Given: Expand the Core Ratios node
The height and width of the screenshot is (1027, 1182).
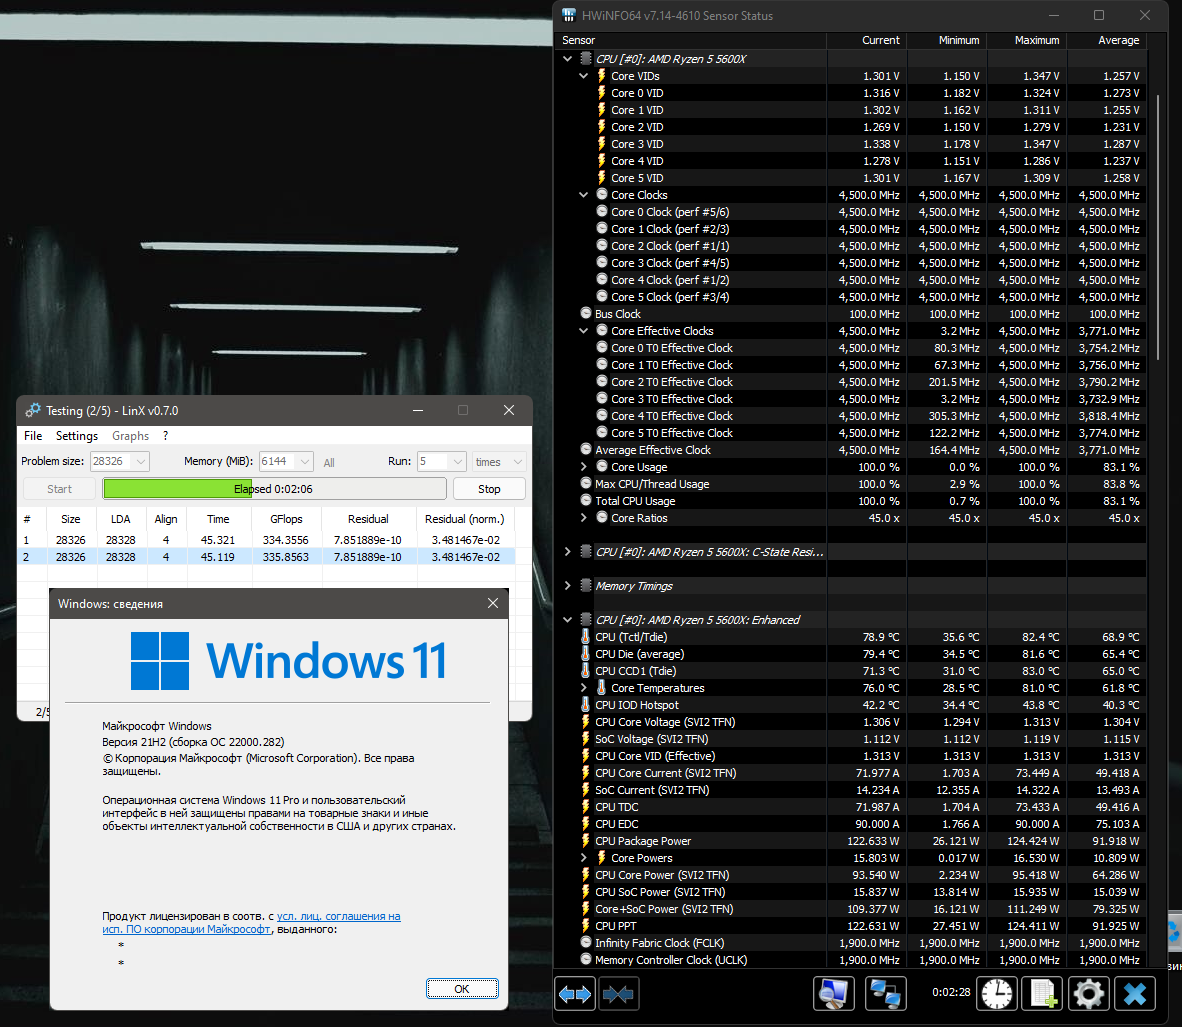Looking at the screenshot, I should pyautogui.click(x=583, y=518).
